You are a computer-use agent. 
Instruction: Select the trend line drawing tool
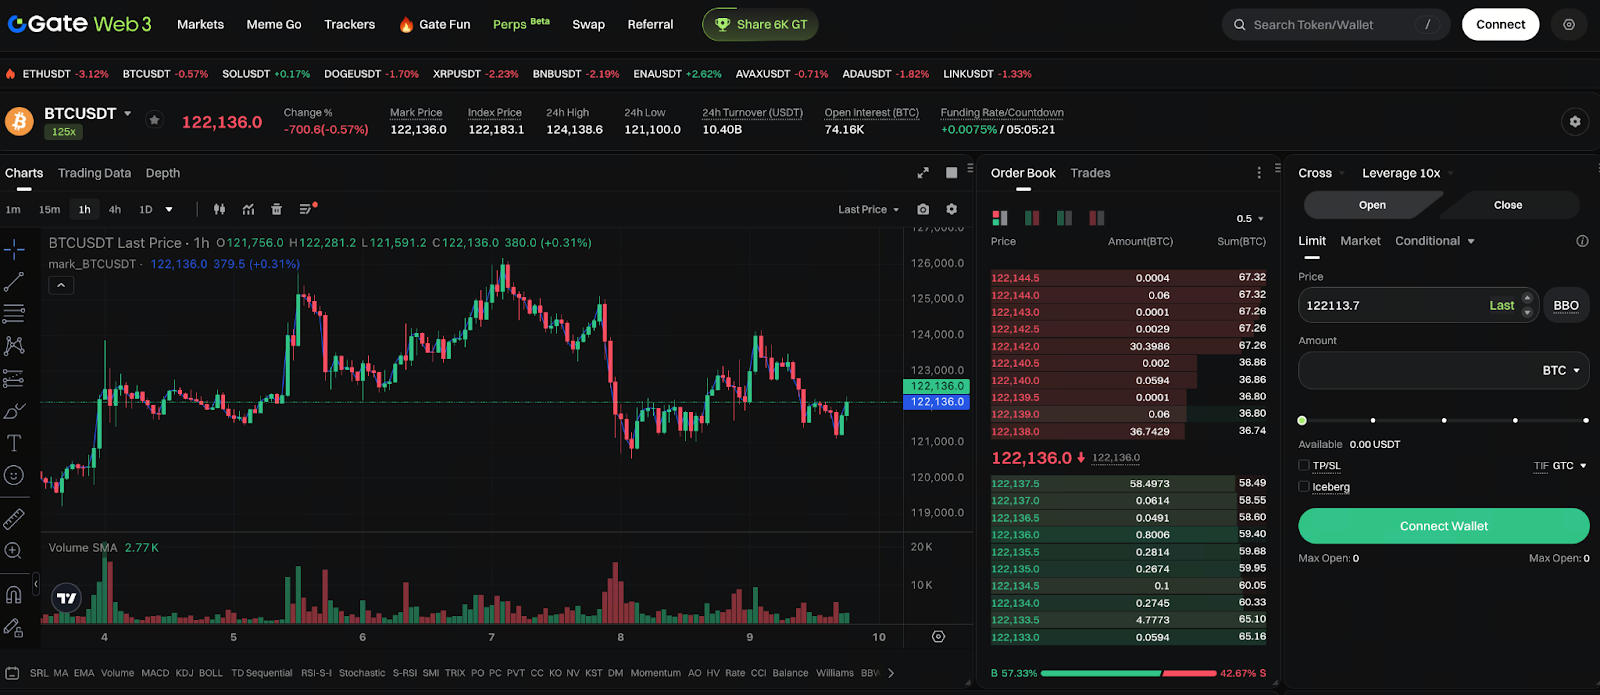coord(14,282)
